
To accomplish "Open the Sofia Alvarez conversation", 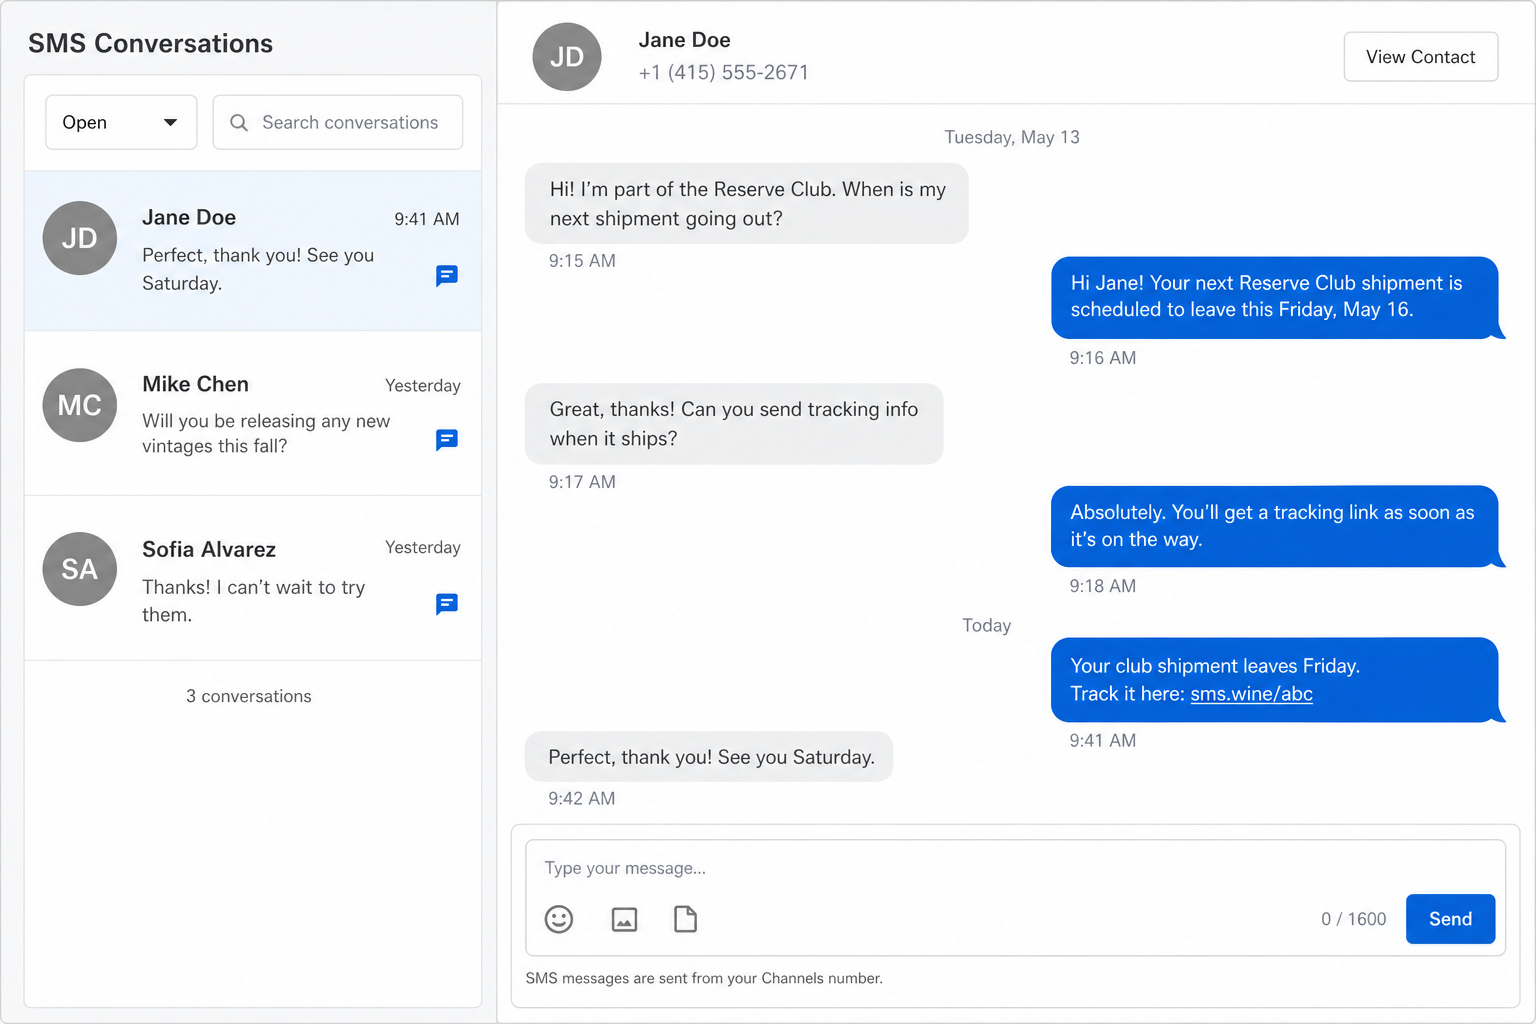I will 253,578.
